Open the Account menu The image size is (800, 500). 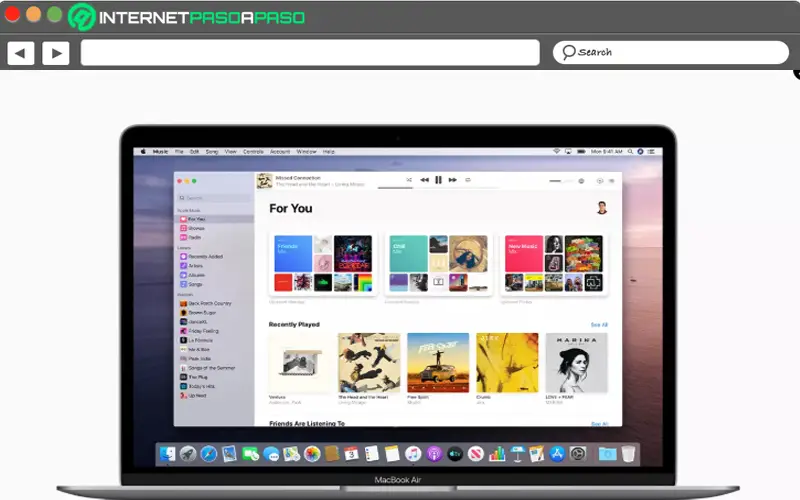pos(280,152)
